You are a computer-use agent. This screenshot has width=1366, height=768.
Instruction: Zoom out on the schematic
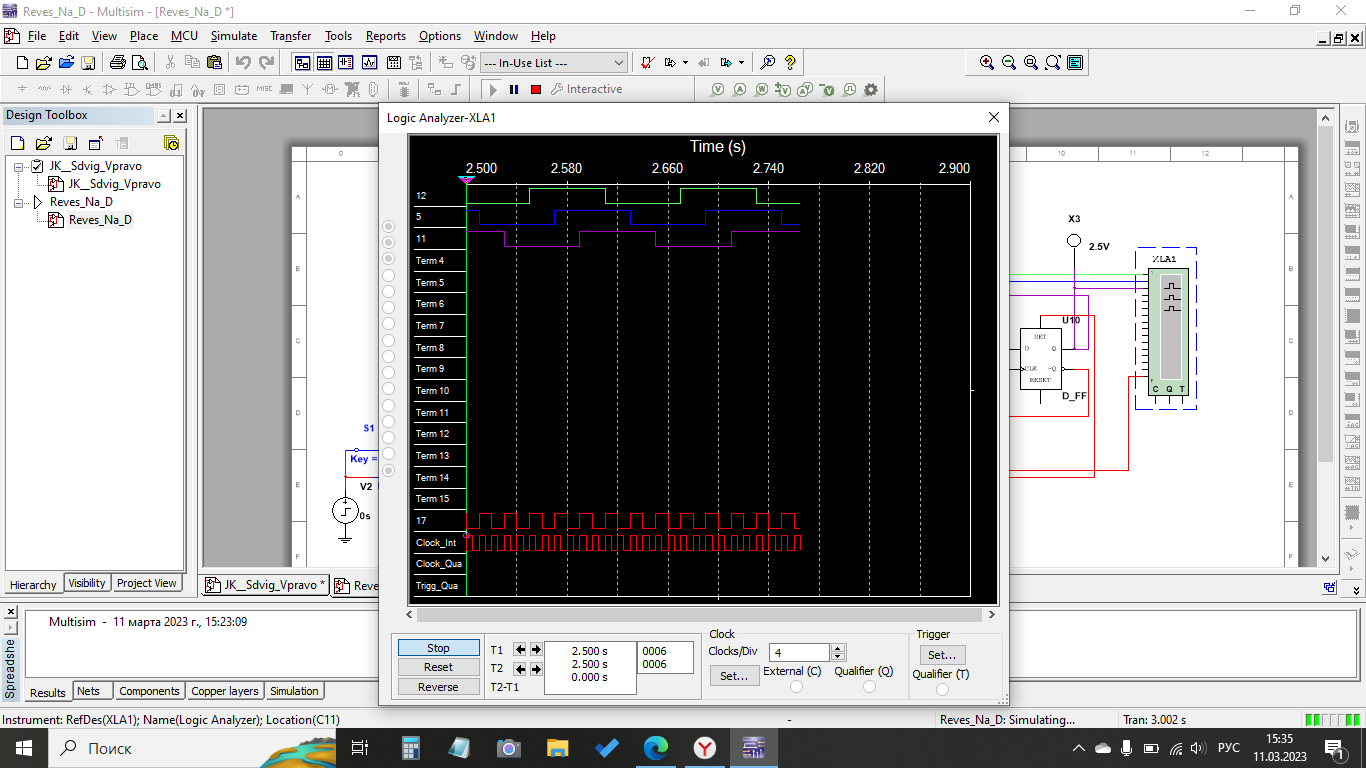click(1009, 62)
